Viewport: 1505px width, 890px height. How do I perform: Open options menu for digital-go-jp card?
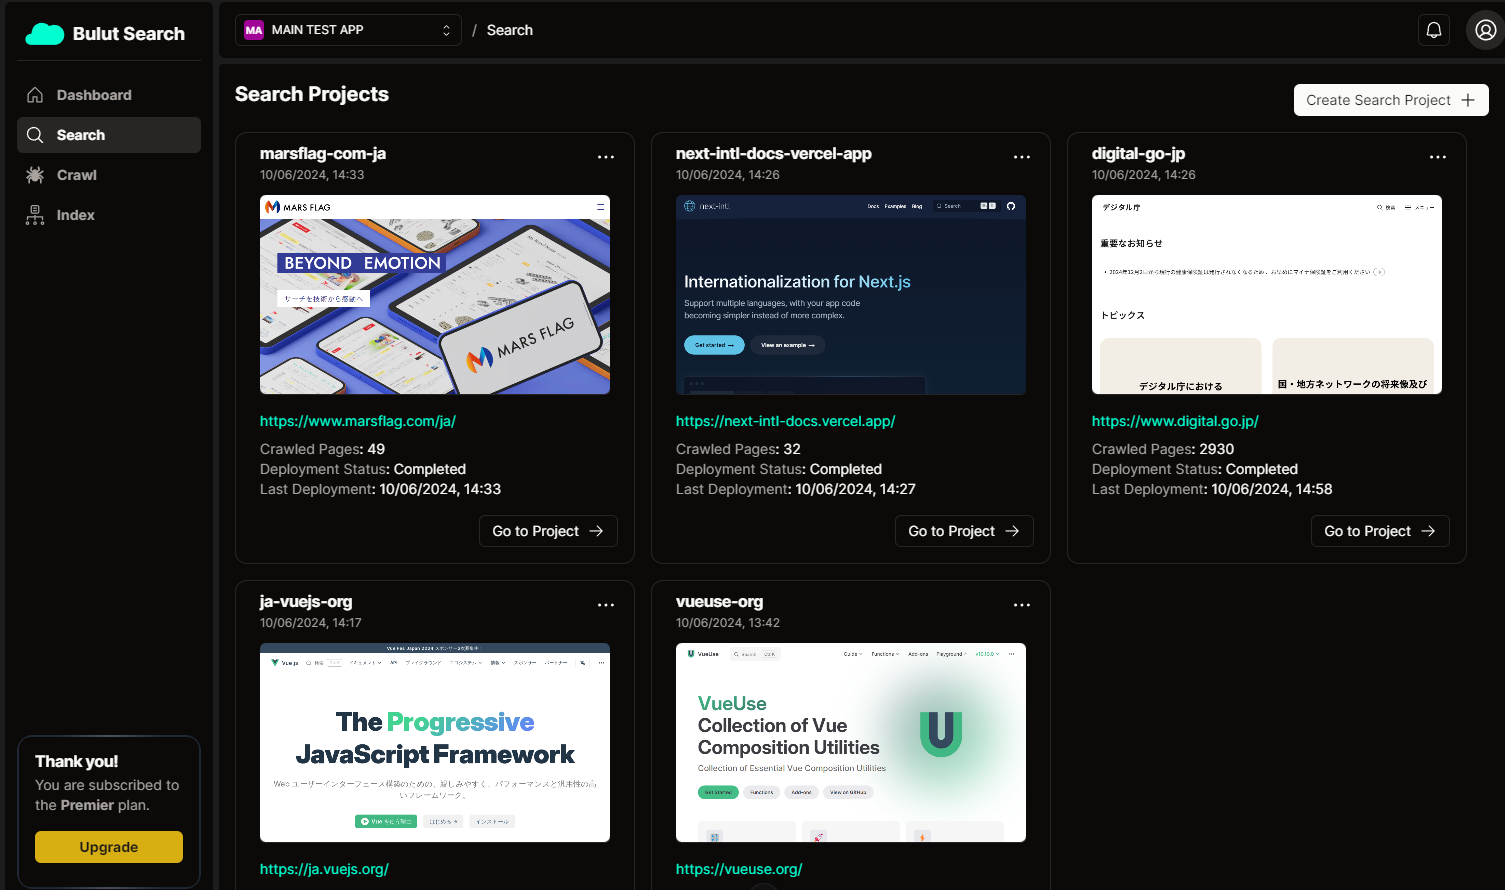point(1438,157)
